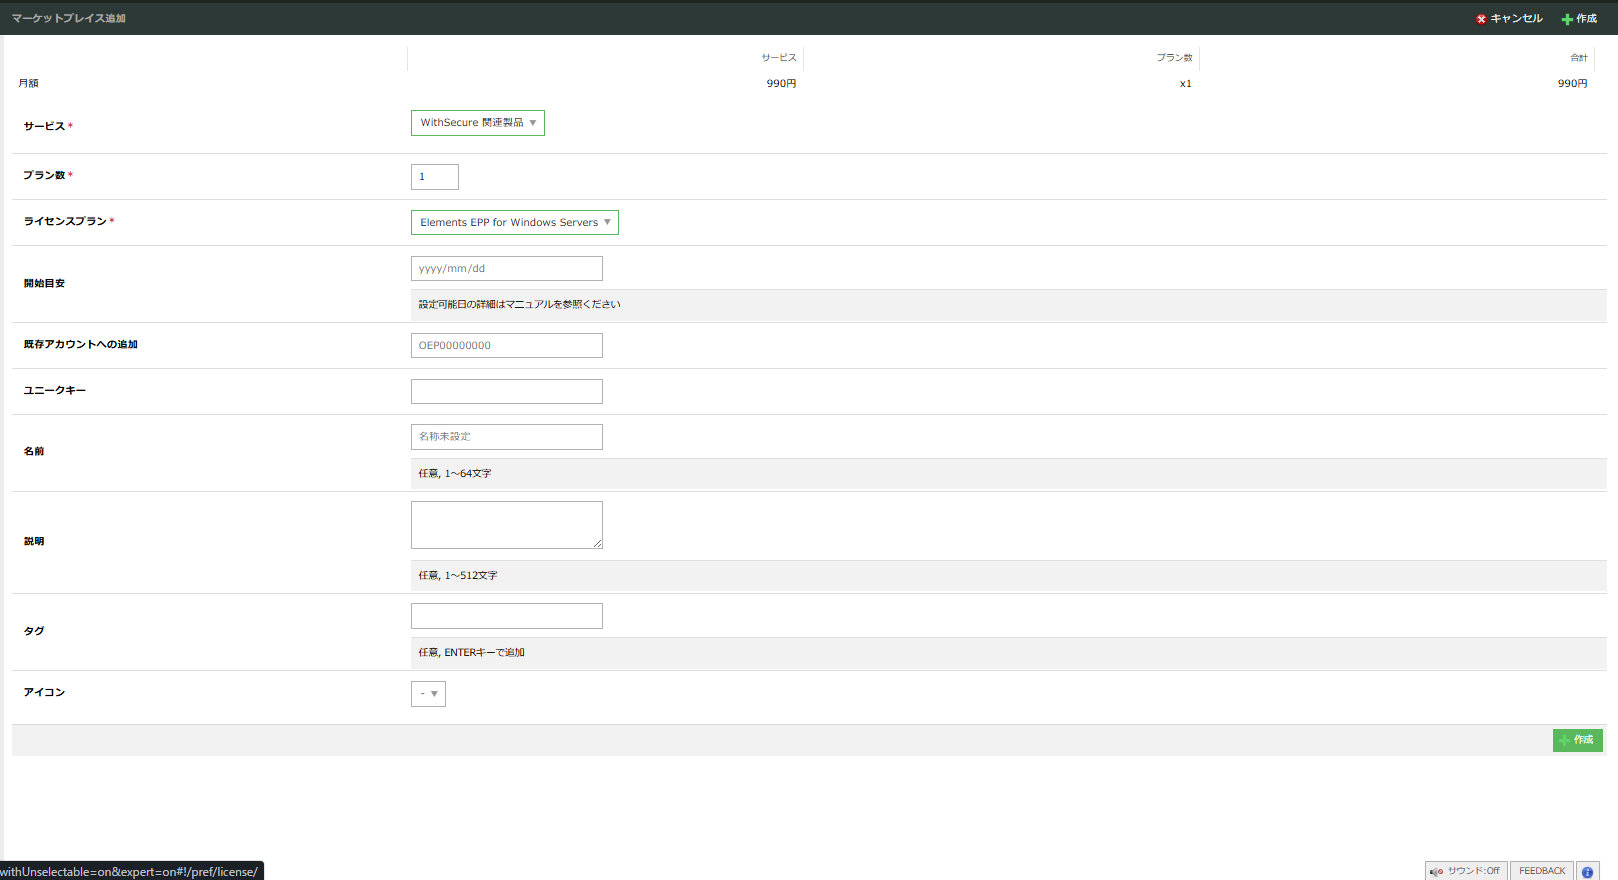This screenshot has width=1618, height=880.
Task: Click the blue info icon
Action: [1587, 871]
